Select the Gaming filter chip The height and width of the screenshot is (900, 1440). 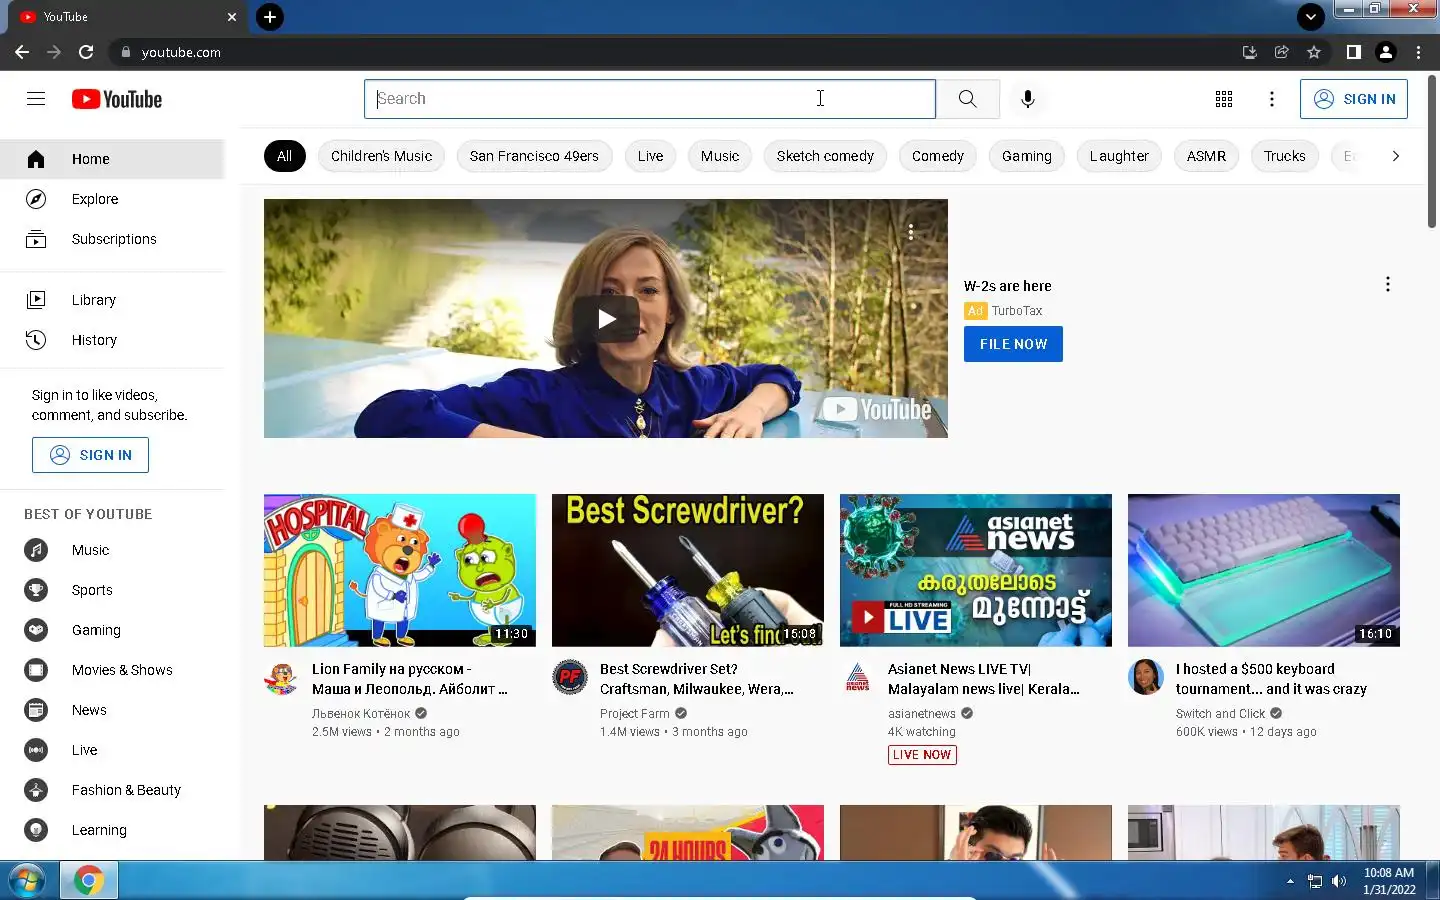click(x=1027, y=156)
